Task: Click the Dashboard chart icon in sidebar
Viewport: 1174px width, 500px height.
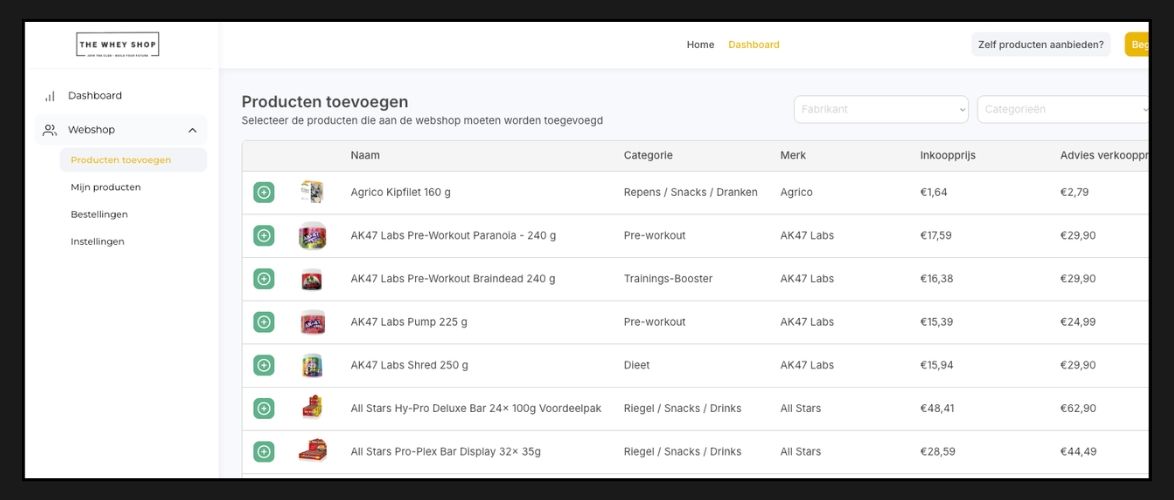Action: (x=49, y=96)
